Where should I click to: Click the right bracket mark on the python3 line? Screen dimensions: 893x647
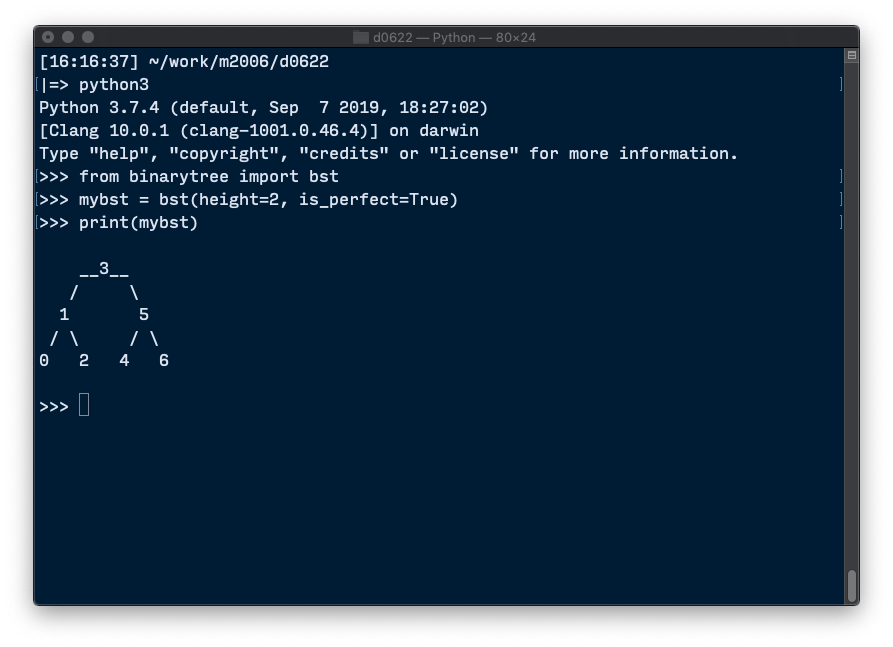(841, 85)
